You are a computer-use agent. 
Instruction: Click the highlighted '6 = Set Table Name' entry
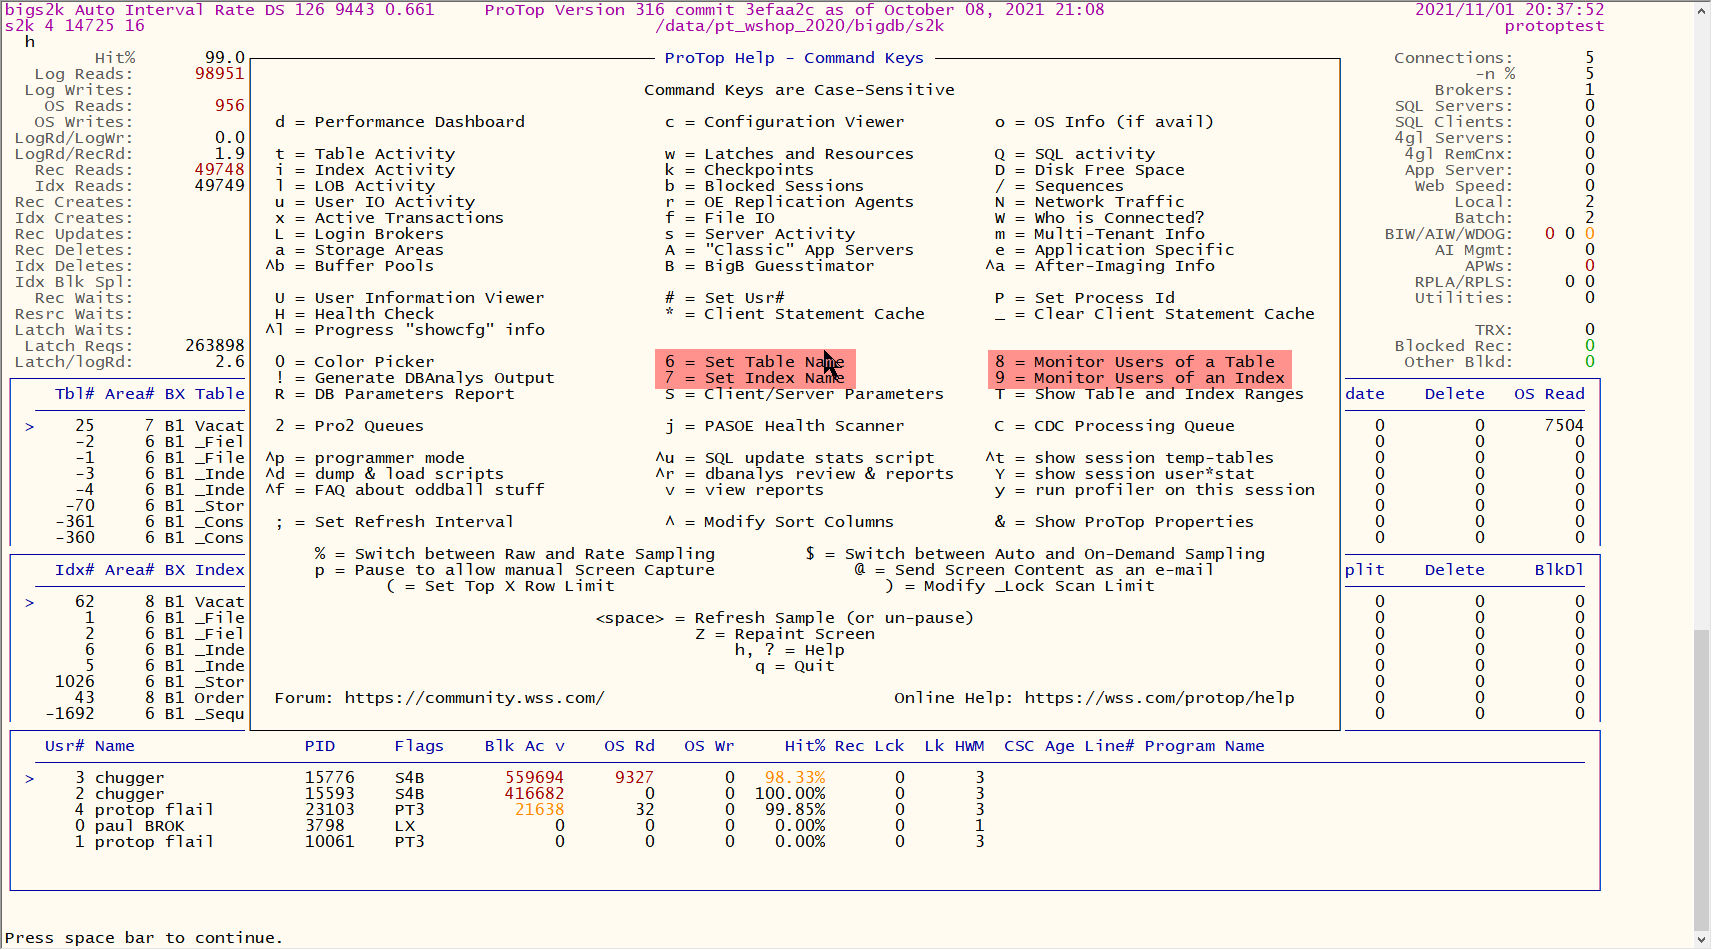(x=755, y=362)
